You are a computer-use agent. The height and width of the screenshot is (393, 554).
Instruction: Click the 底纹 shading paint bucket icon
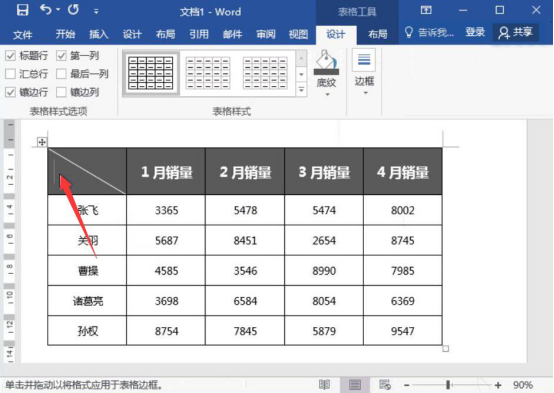pos(326,63)
